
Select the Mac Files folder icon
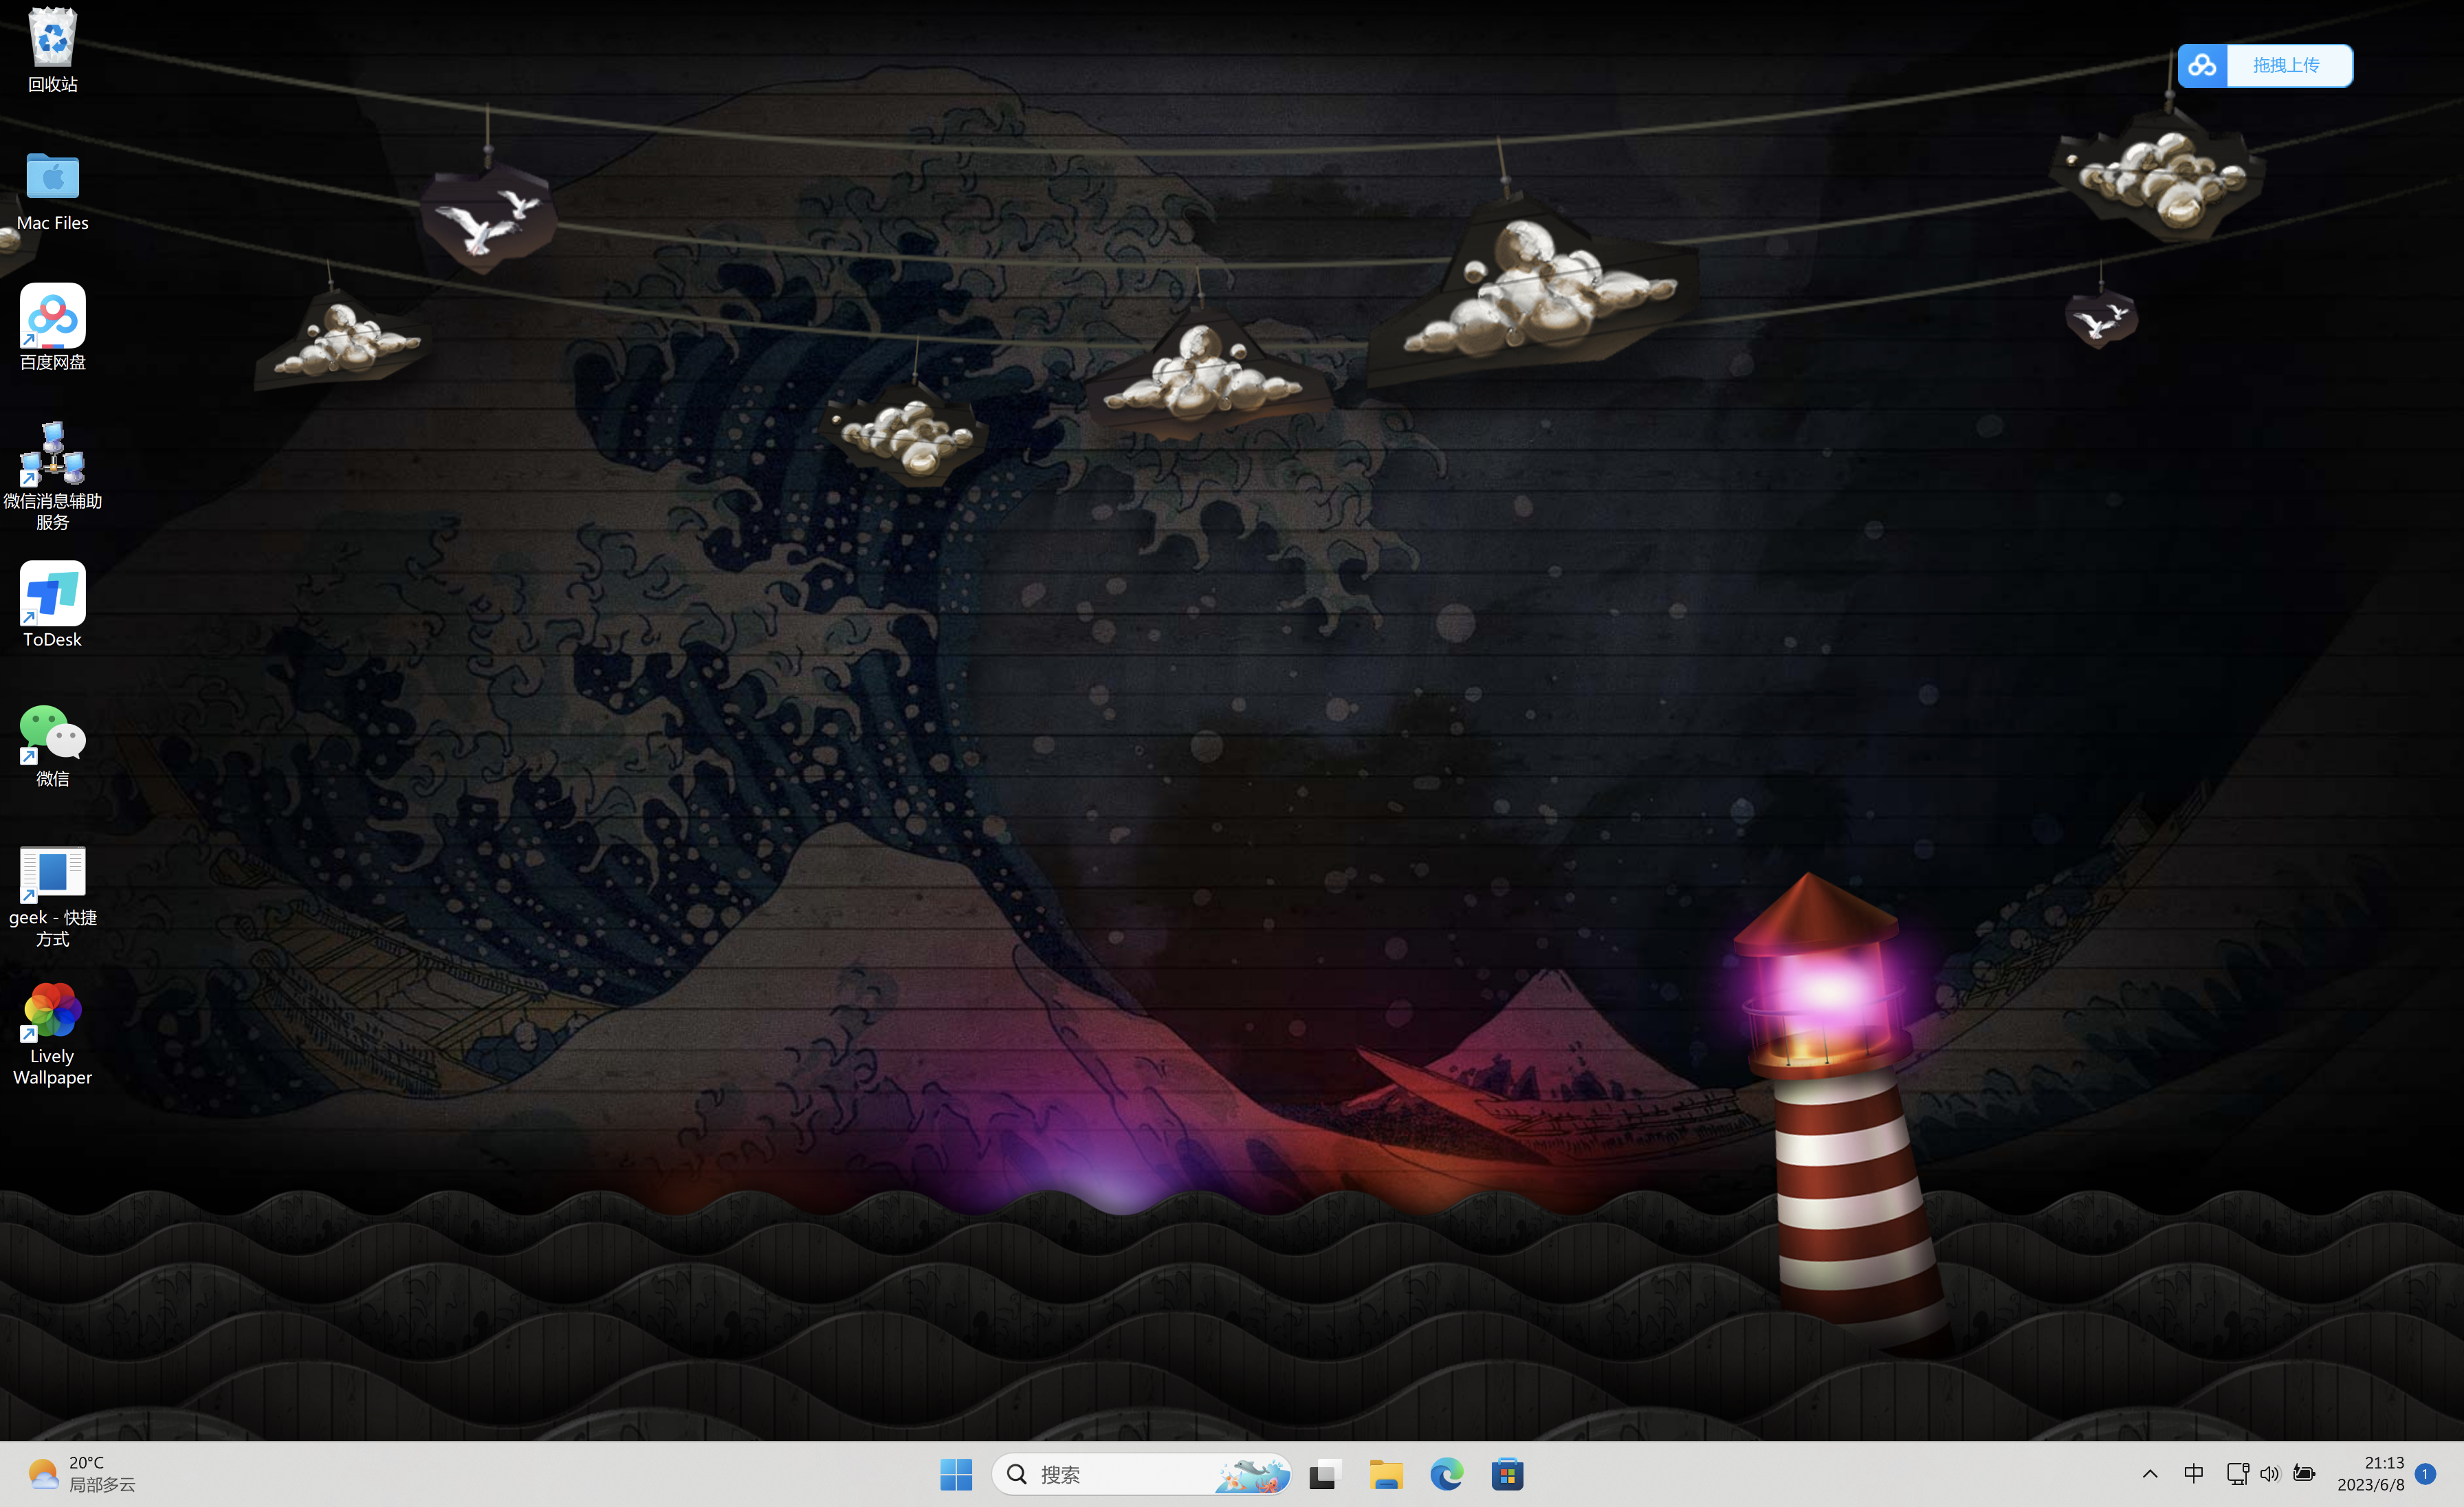click(52, 178)
